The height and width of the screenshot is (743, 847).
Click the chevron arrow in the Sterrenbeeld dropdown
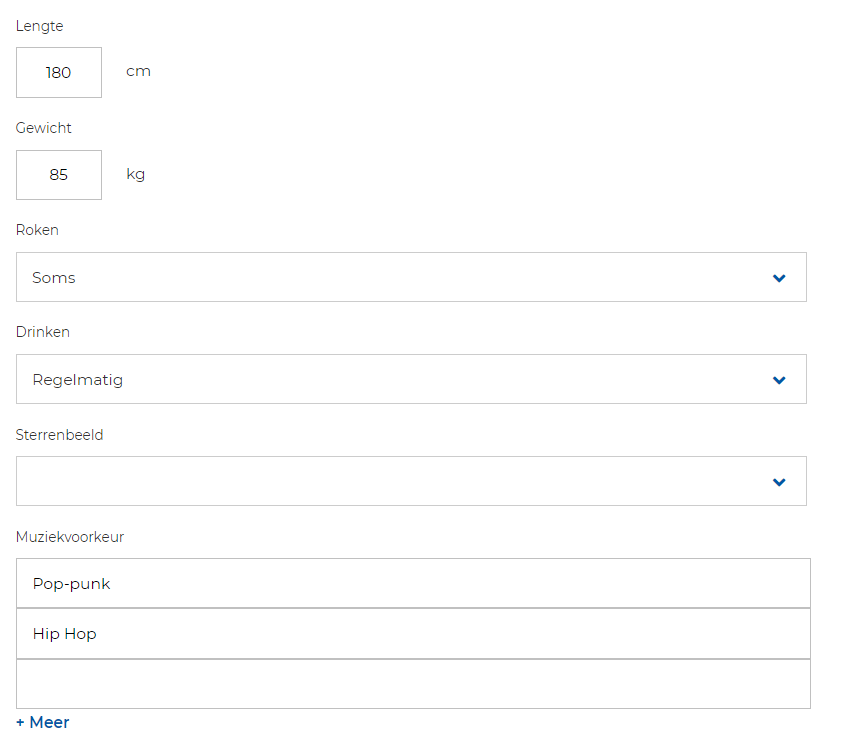pyautogui.click(x=779, y=482)
